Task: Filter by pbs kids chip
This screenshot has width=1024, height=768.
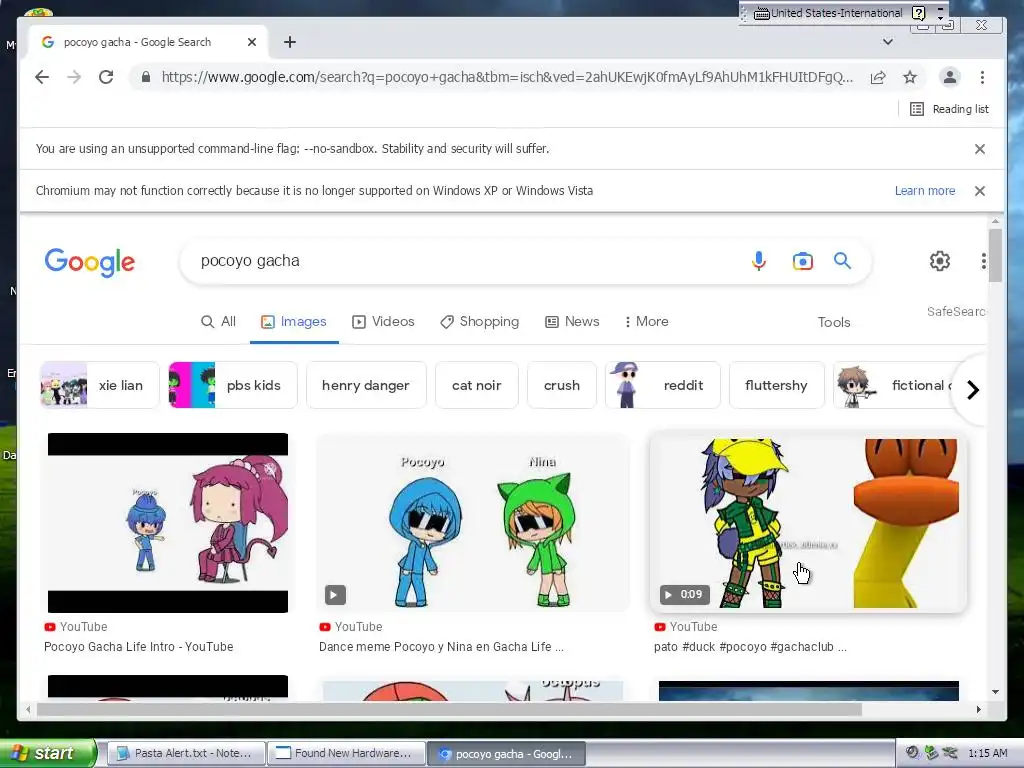Action: coord(233,385)
